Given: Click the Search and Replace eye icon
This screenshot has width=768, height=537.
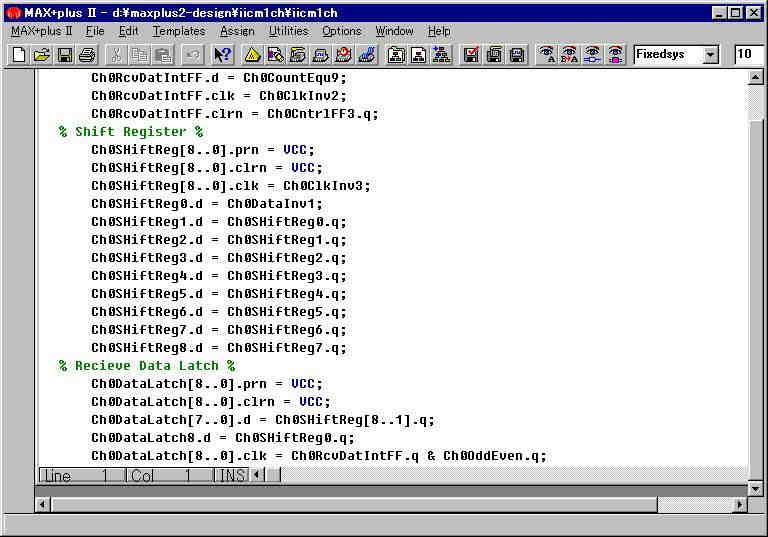Looking at the screenshot, I should pos(569,55).
